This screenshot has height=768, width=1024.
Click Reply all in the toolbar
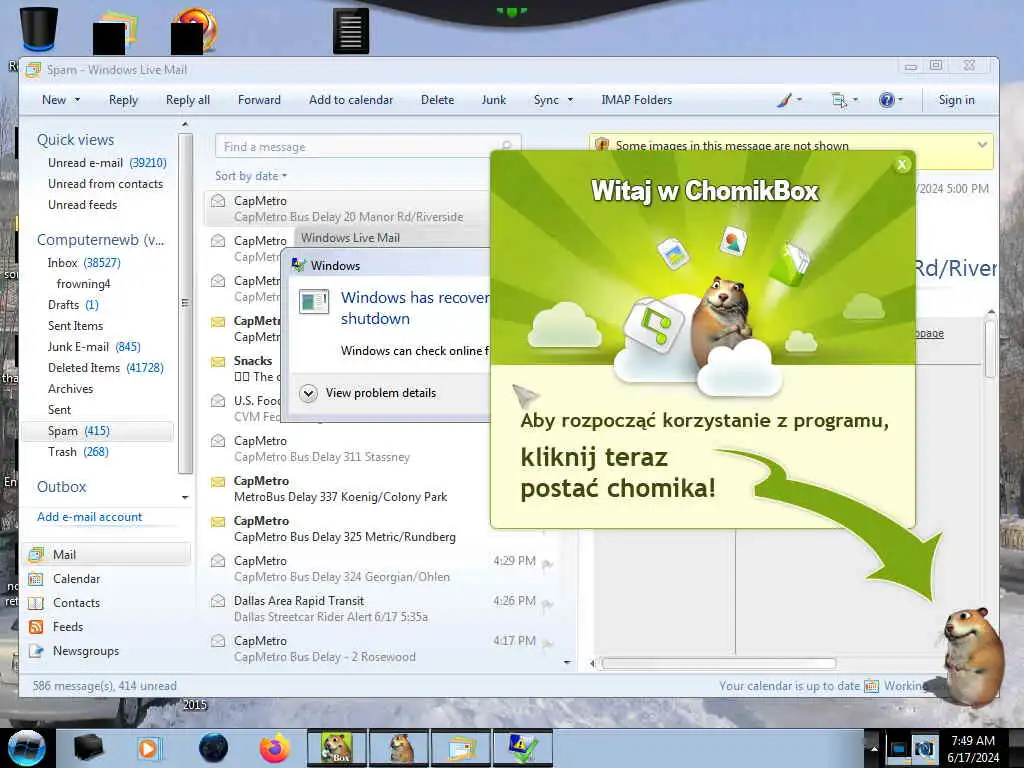[187, 100]
